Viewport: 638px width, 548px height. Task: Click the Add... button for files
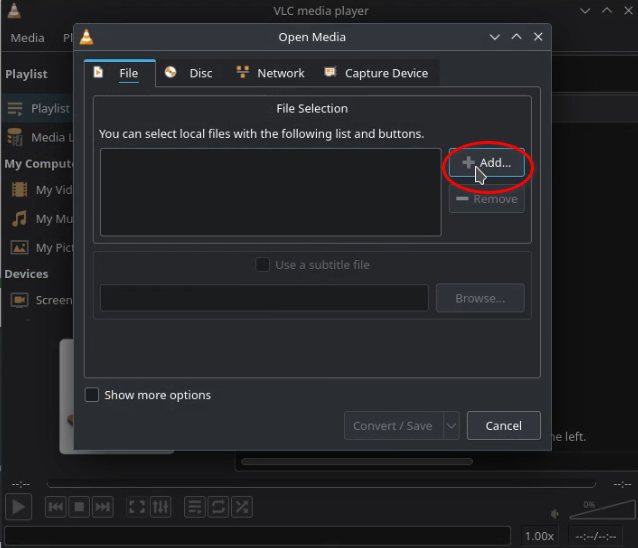click(487, 163)
